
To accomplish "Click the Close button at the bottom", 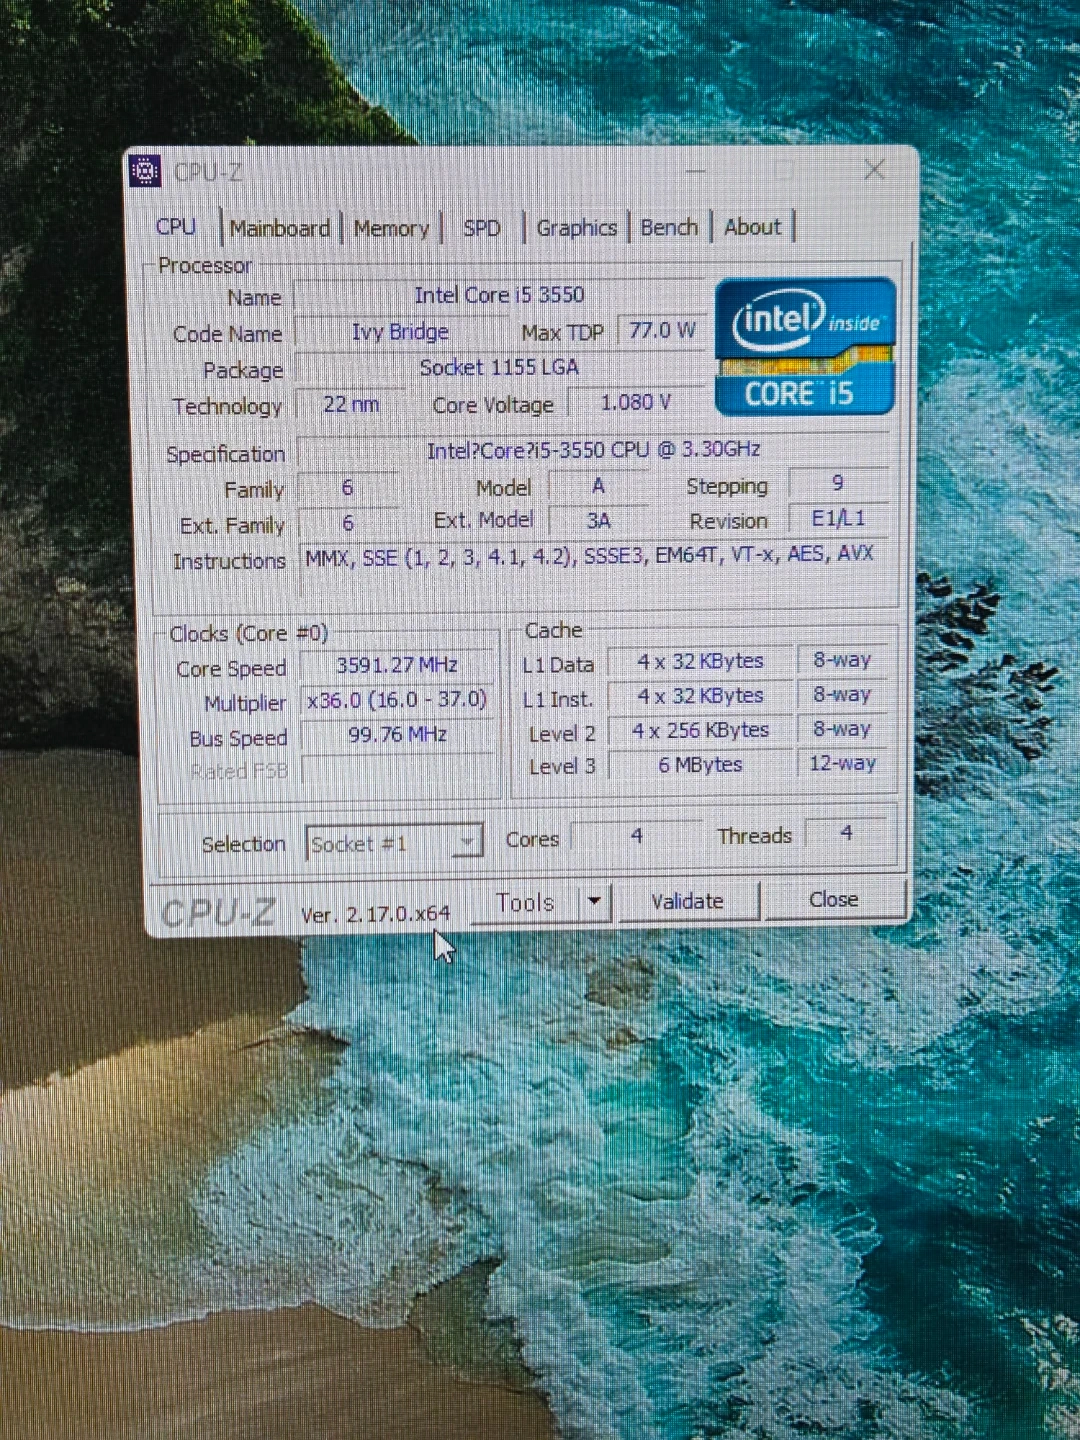I will [x=833, y=900].
